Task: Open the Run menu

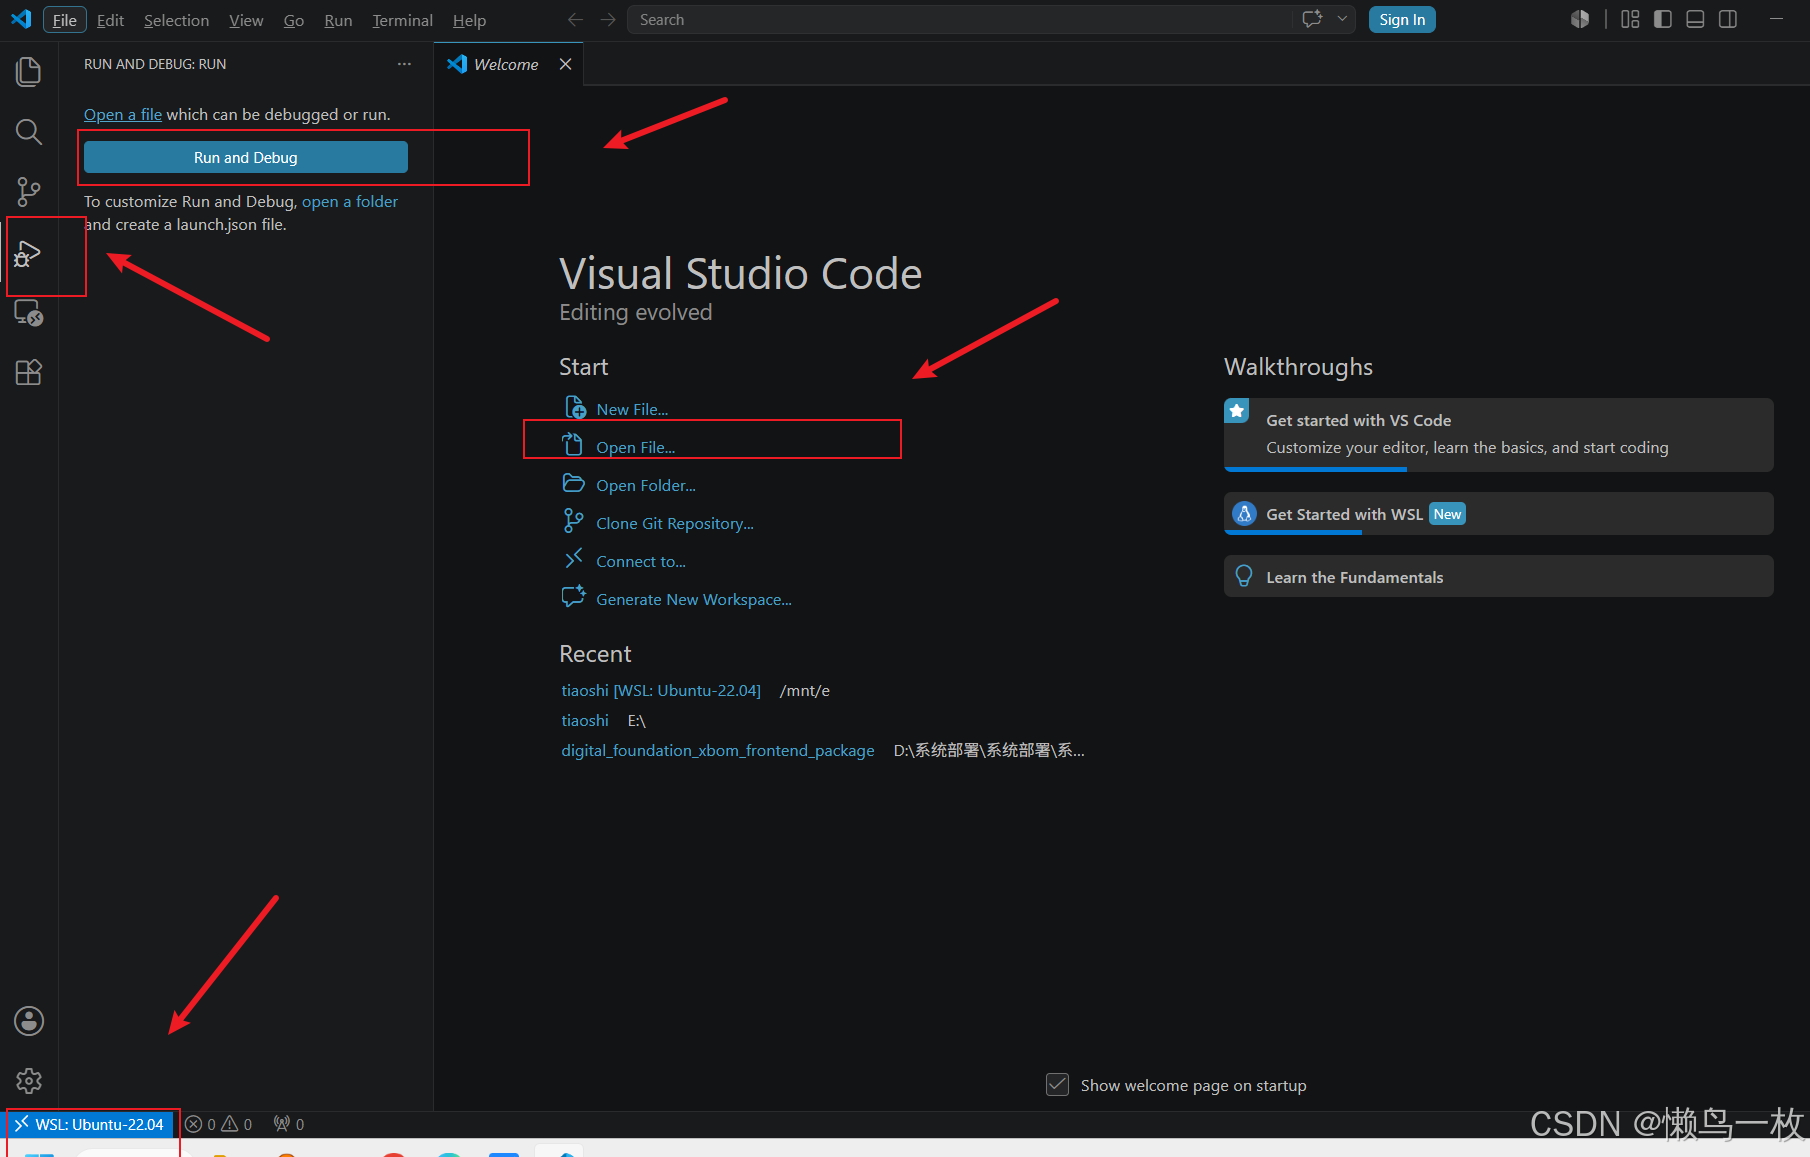Action: click(x=338, y=20)
